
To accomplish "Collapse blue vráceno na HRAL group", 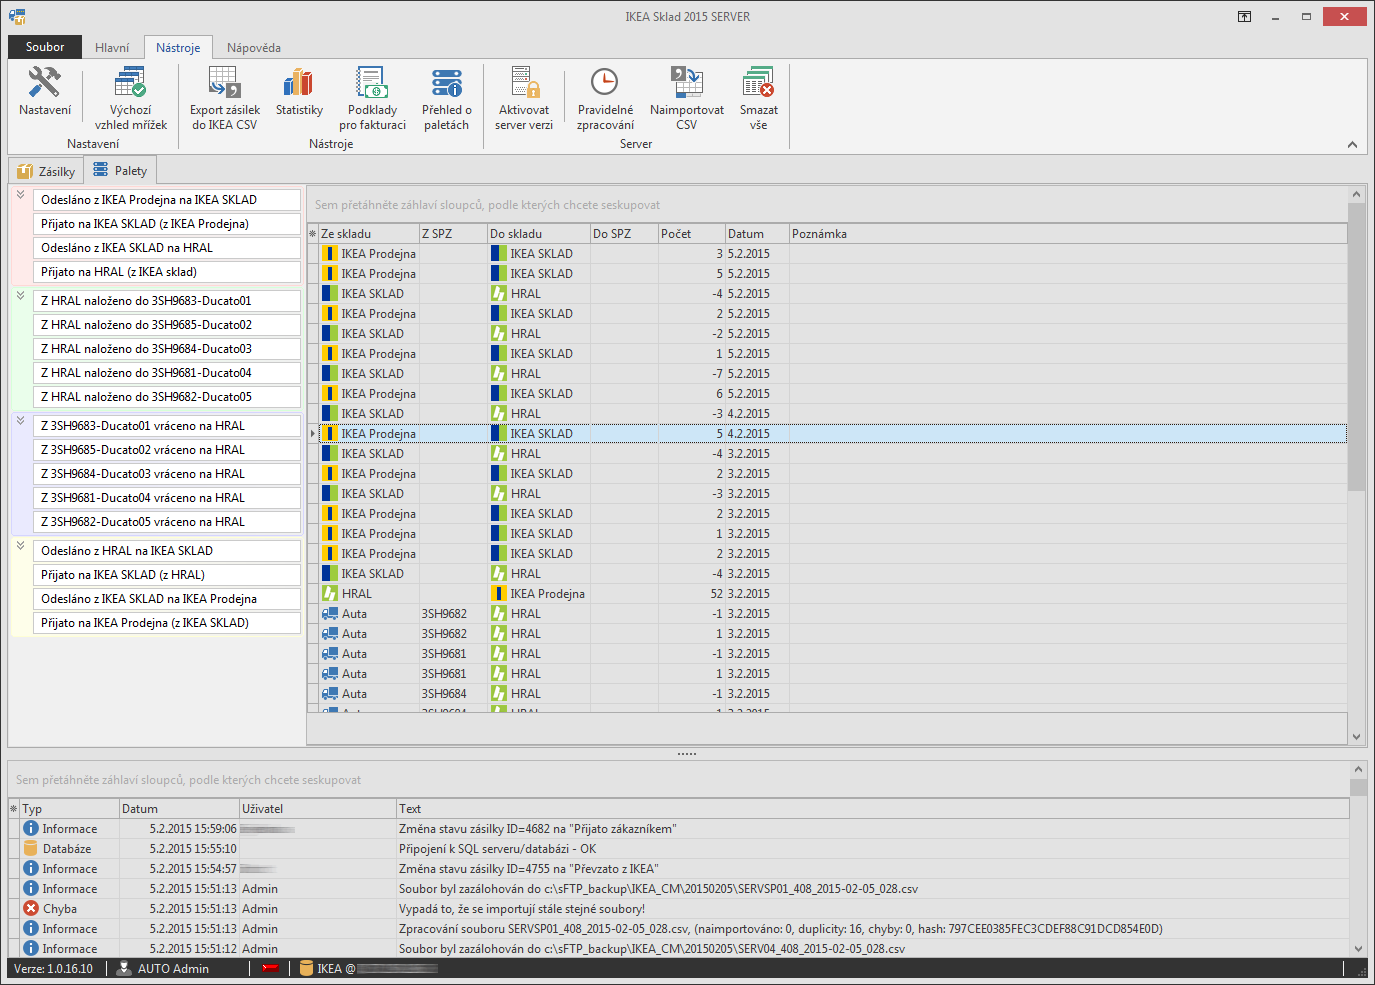I will 20,421.
